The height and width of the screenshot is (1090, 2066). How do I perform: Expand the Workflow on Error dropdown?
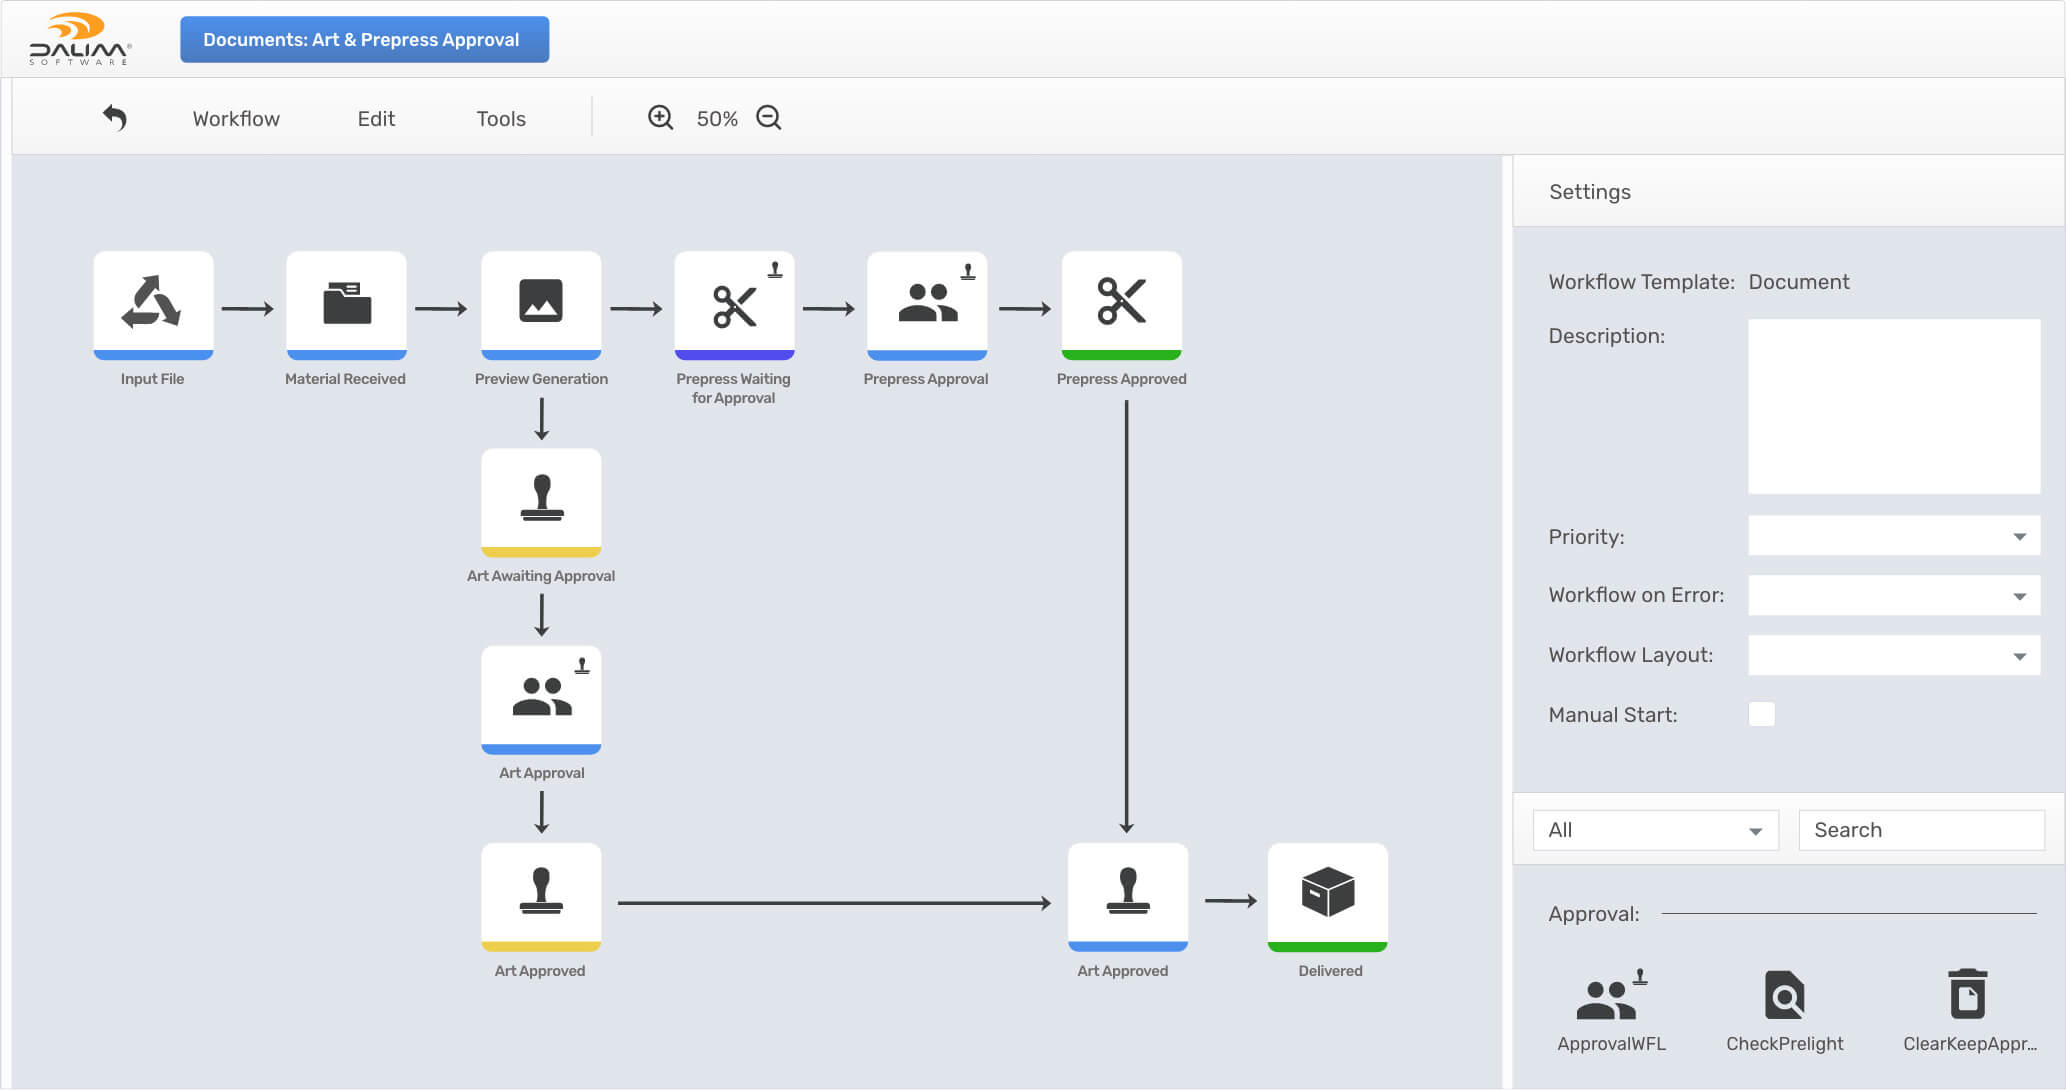1893,595
